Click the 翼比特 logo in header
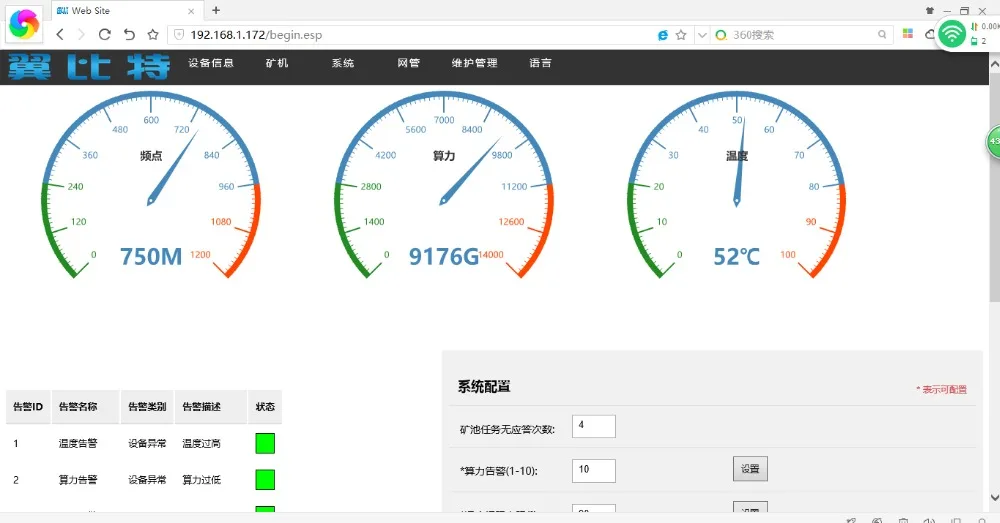The height and width of the screenshot is (523, 1000). [x=89, y=67]
